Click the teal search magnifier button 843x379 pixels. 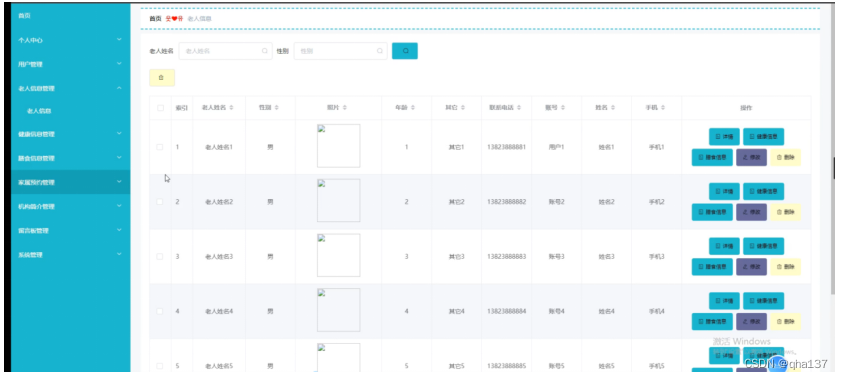(x=405, y=51)
